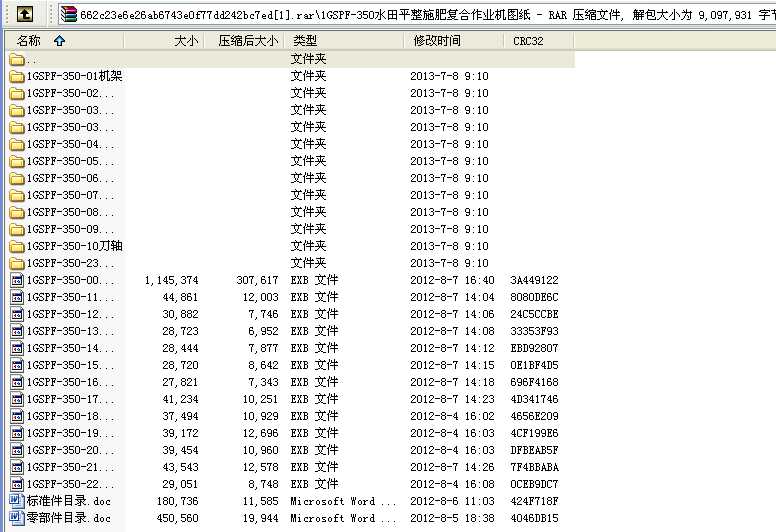The image size is (776, 532).
Task: Select file name 1GSPF-350-21...
Action: pos(71,467)
